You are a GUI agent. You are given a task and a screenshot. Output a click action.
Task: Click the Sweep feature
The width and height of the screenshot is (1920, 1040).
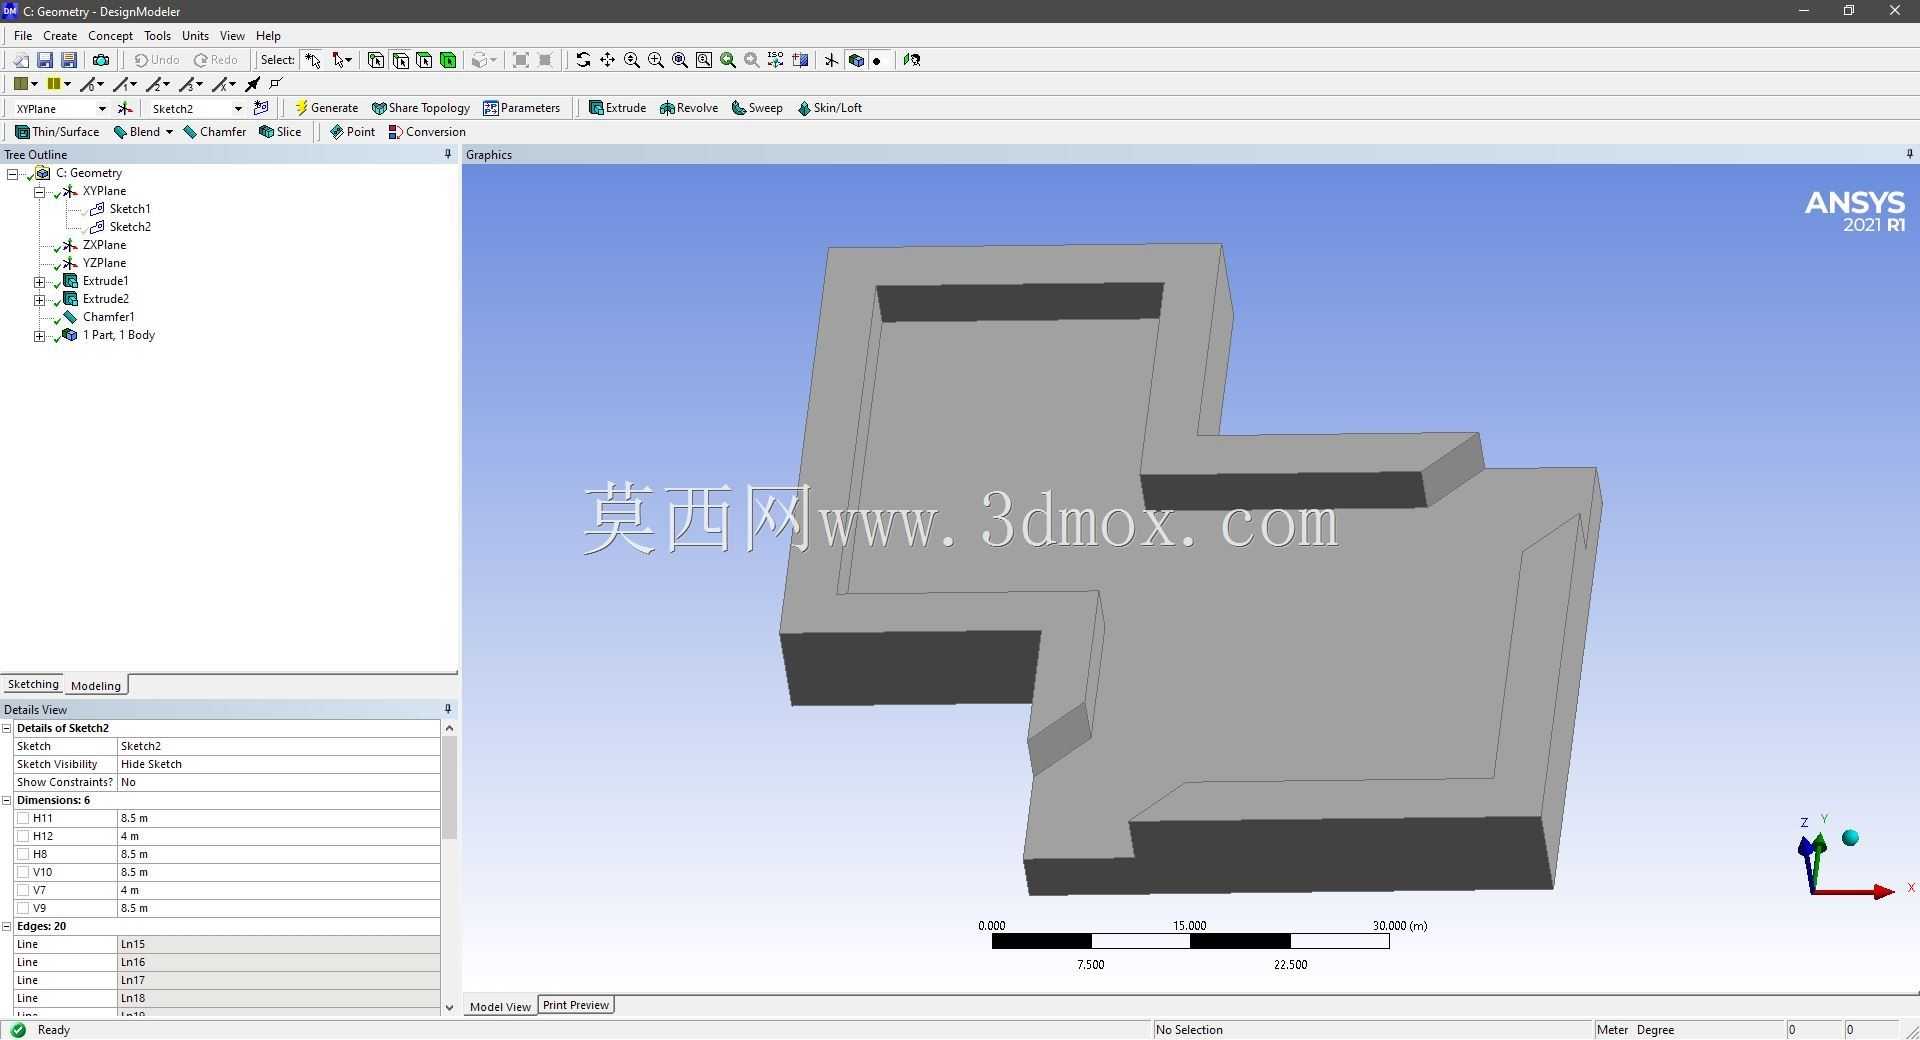click(x=757, y=108)
